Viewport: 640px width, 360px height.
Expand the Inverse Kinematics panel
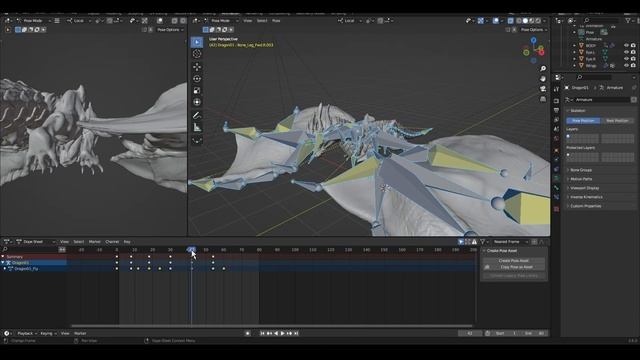coord(586,197)
